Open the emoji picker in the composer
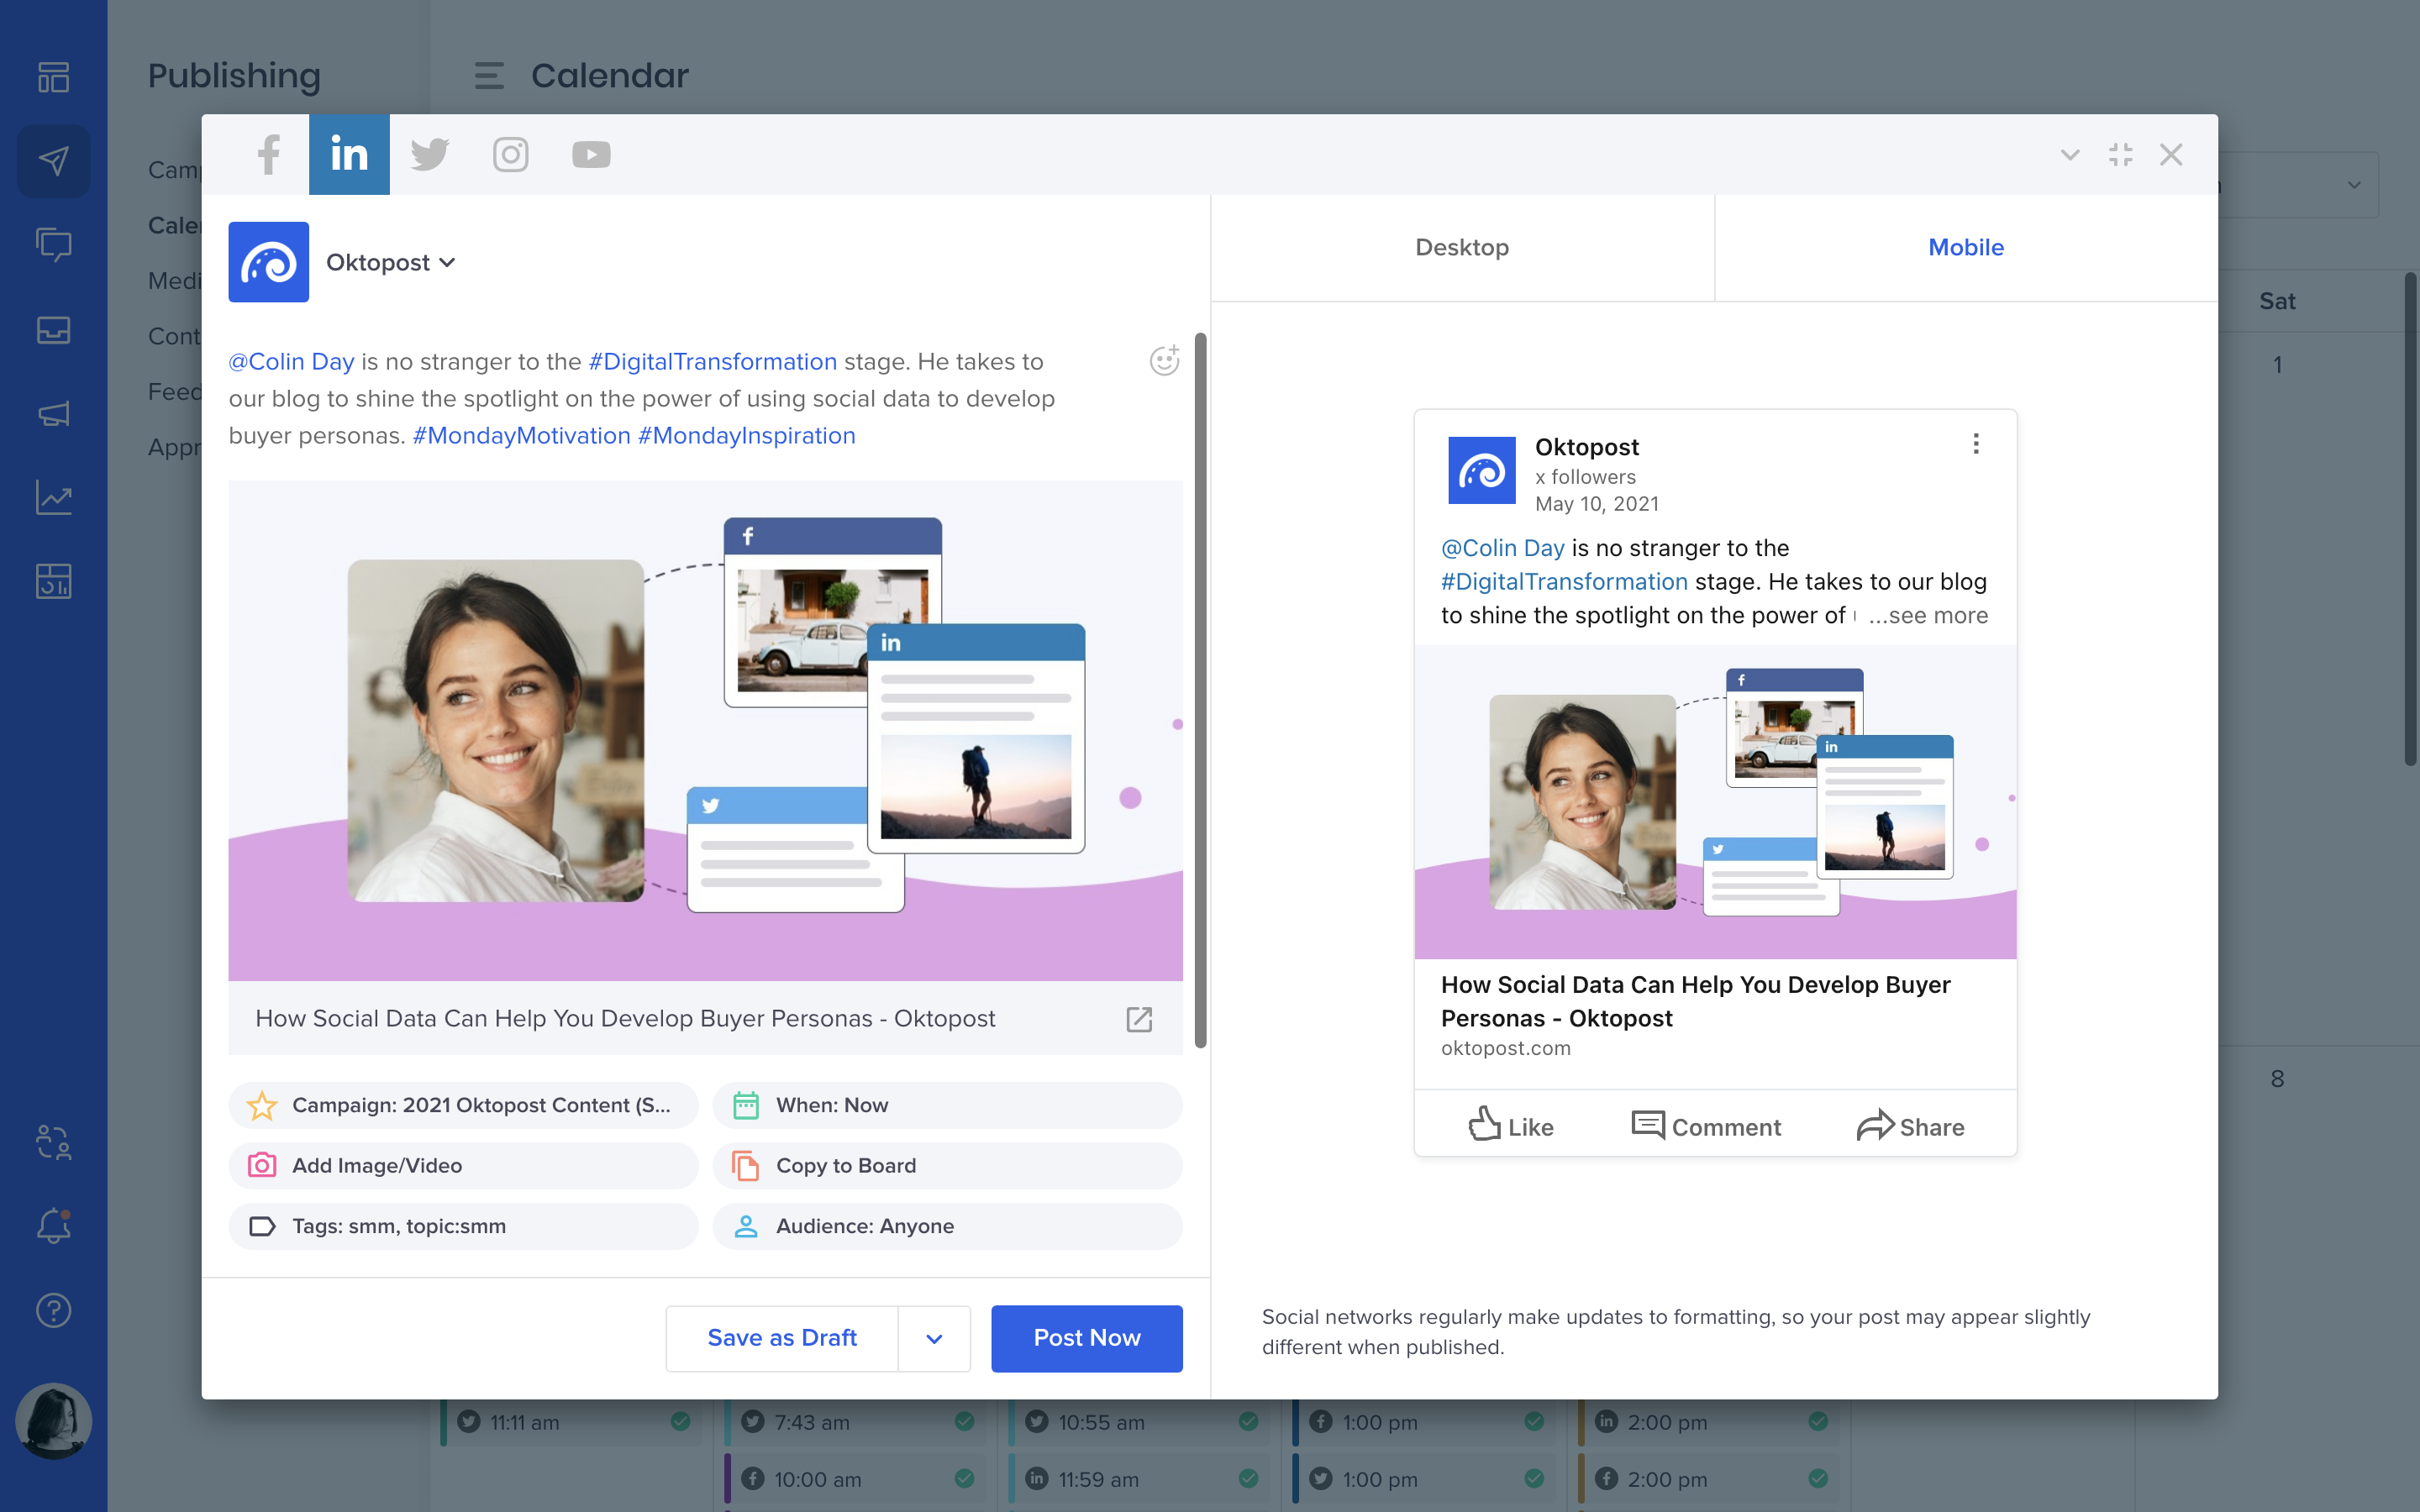Screen dimensions: 2420x1512 pos(1165,360)
